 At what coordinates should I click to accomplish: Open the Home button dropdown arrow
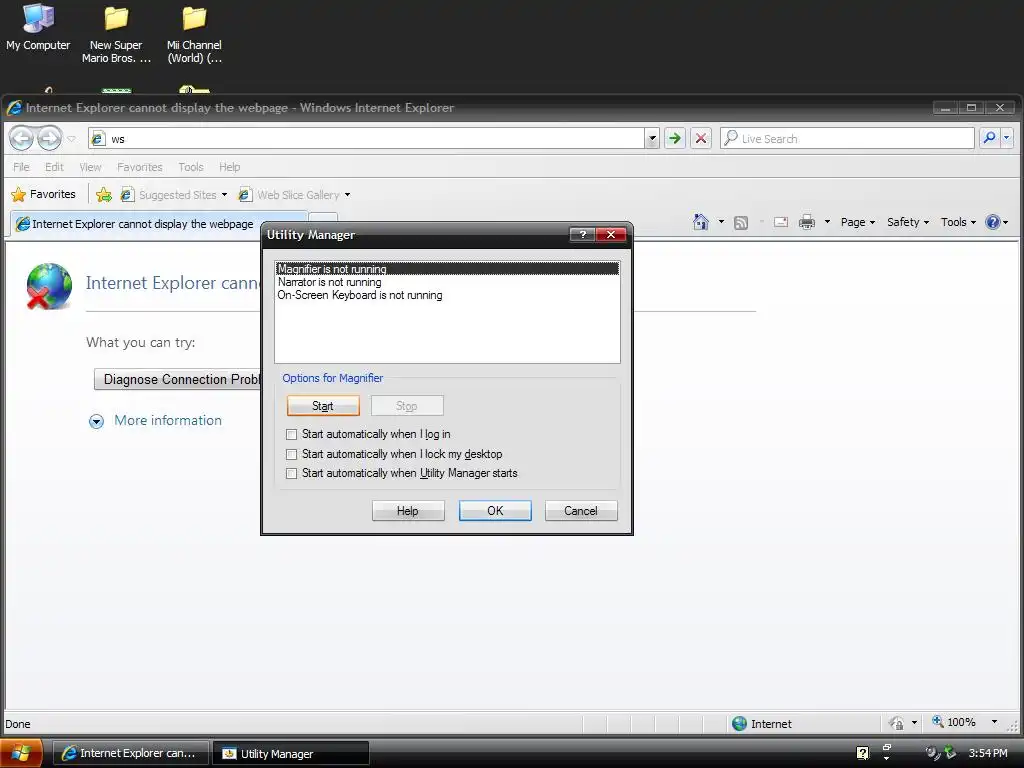click(721, 222)
